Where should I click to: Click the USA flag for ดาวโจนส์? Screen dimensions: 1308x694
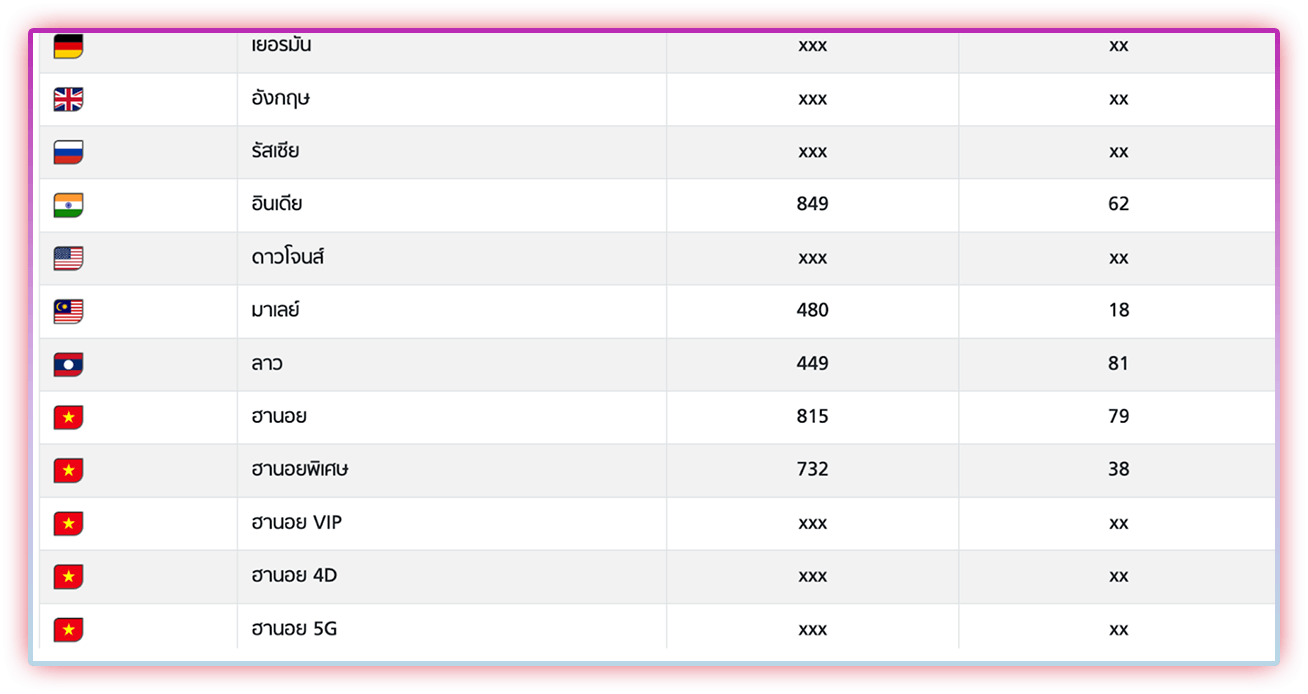[x=68, y=258]
